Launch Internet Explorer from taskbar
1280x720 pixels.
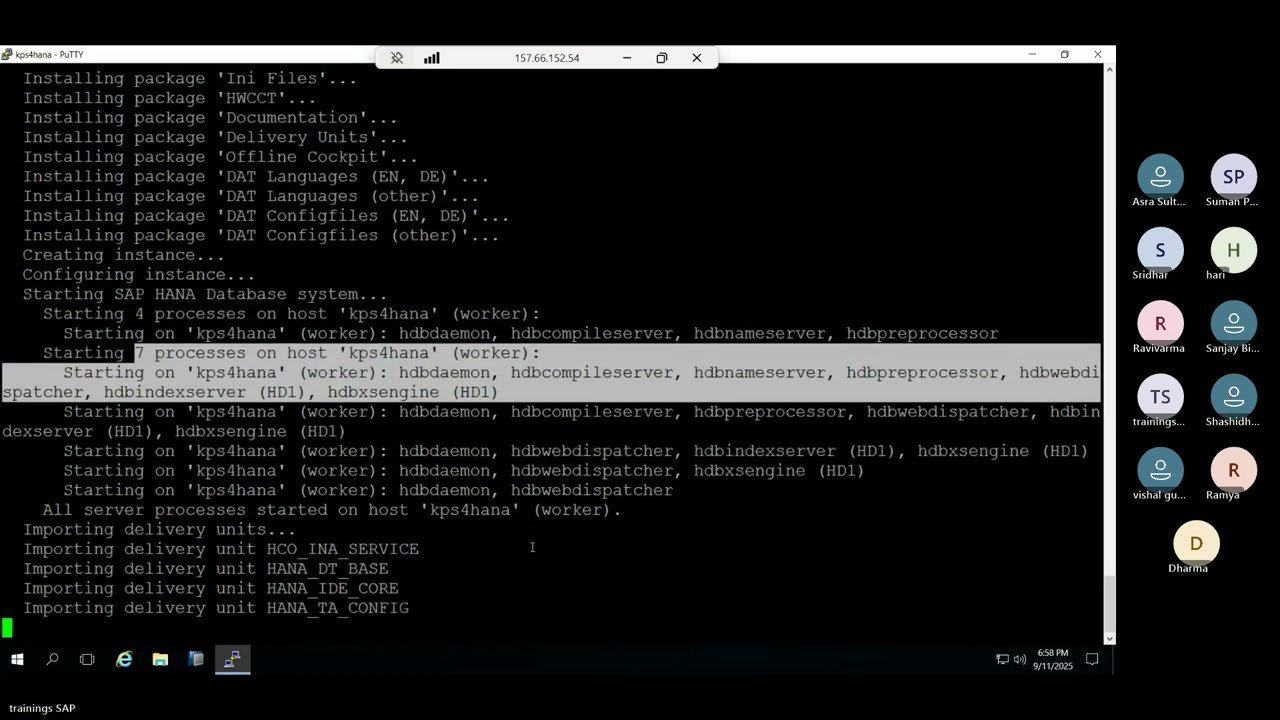coord(124,660)
